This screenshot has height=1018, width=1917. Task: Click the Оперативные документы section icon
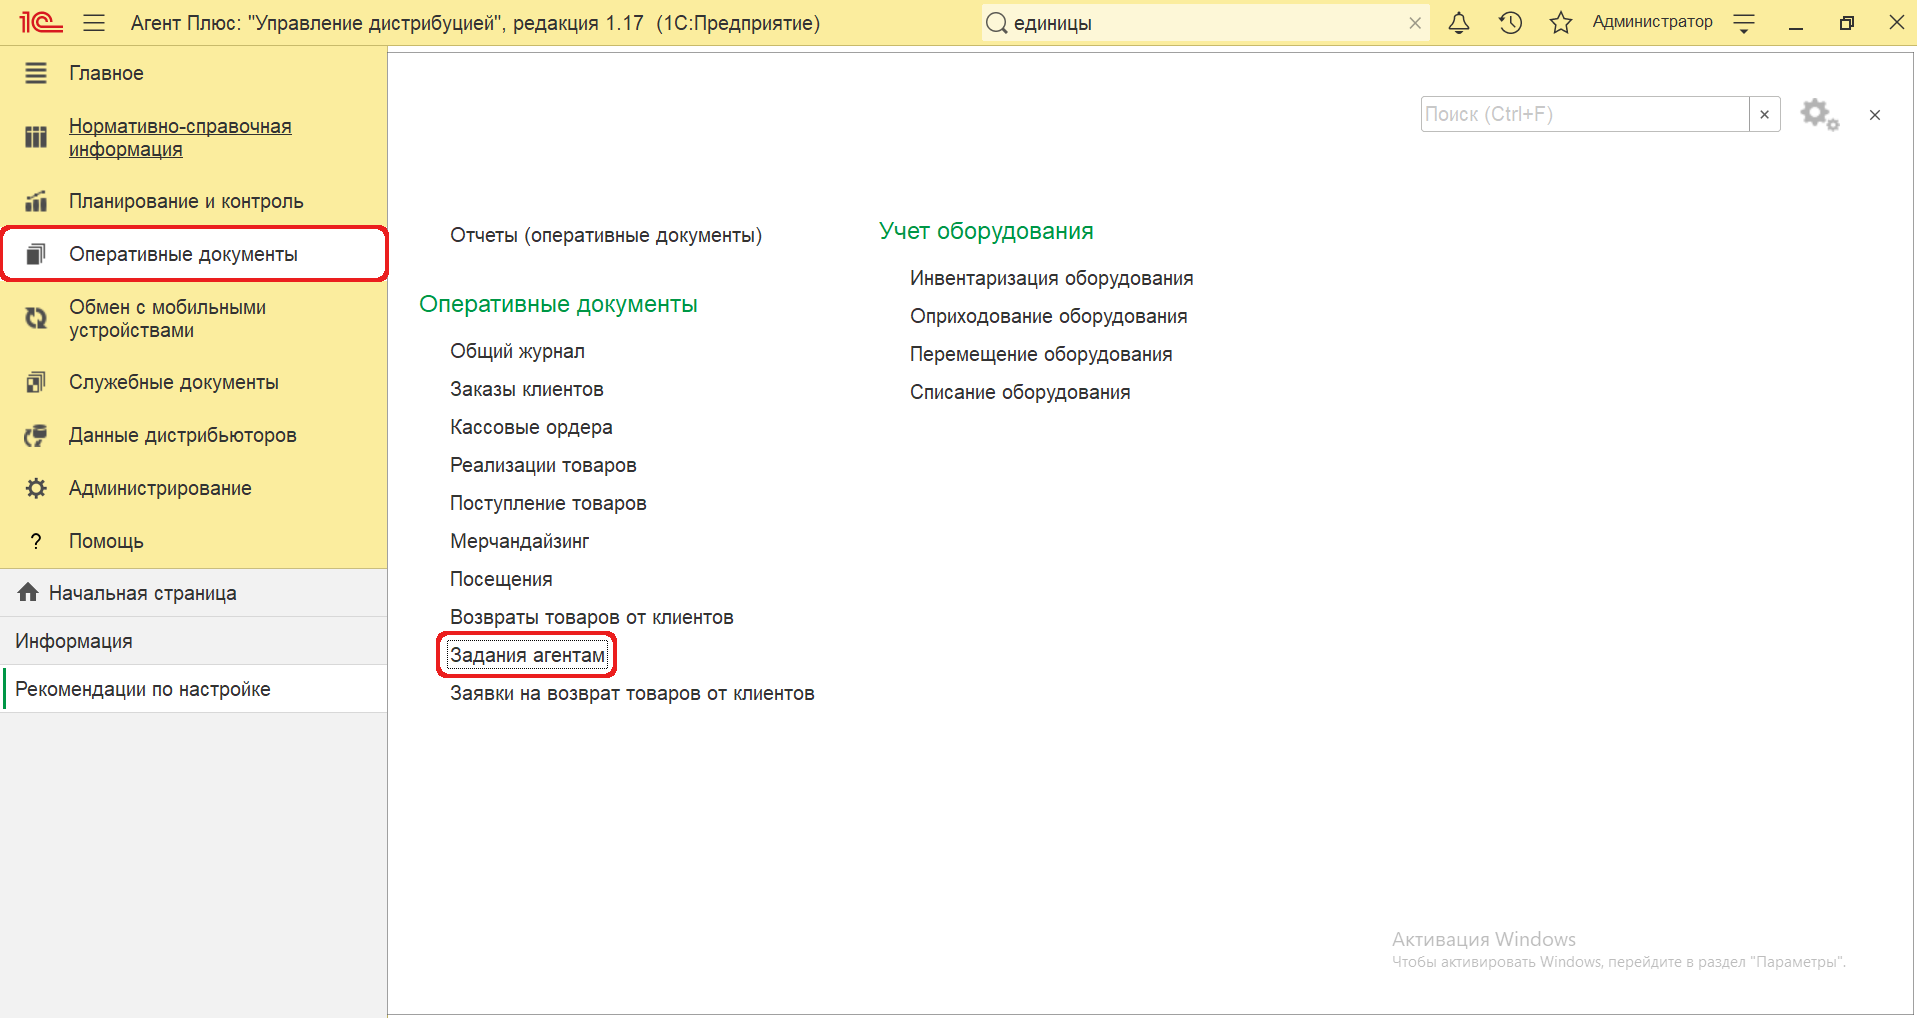[x=36, y=254]
